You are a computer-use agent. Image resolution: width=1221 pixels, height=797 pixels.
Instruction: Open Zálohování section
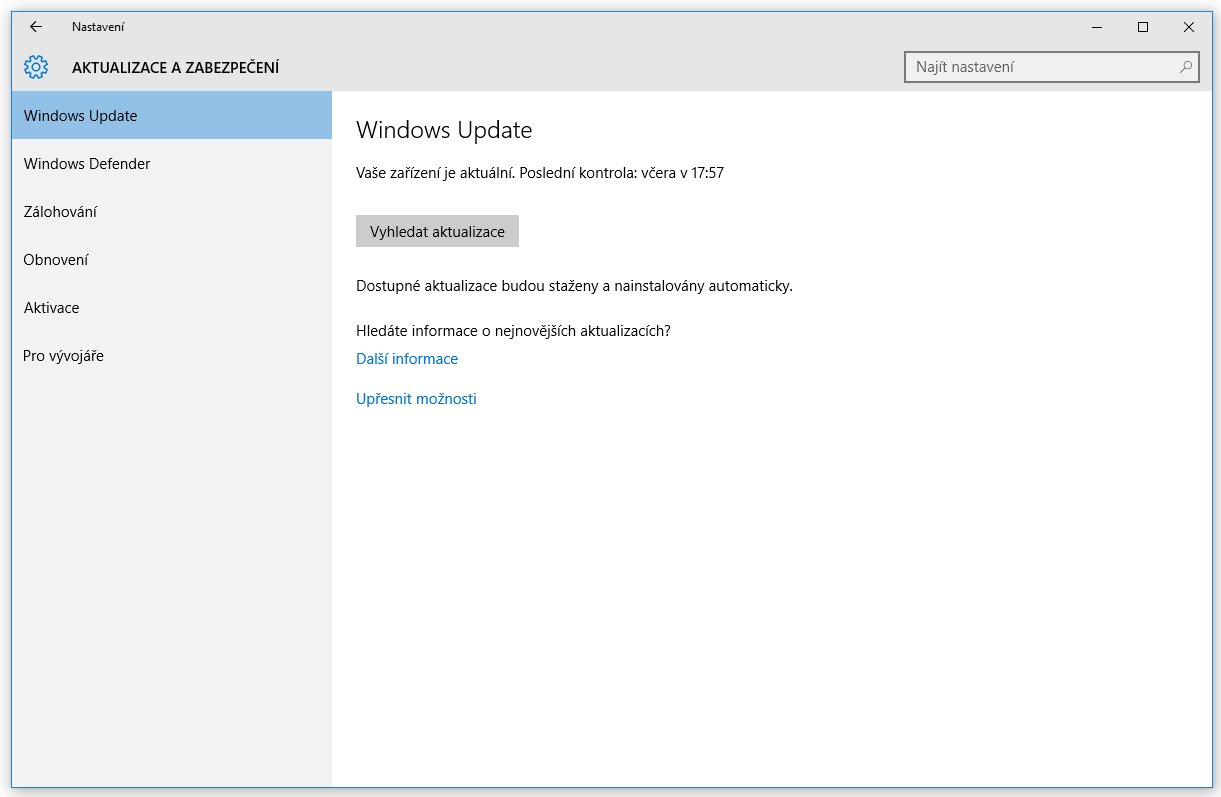pos(172,211)
